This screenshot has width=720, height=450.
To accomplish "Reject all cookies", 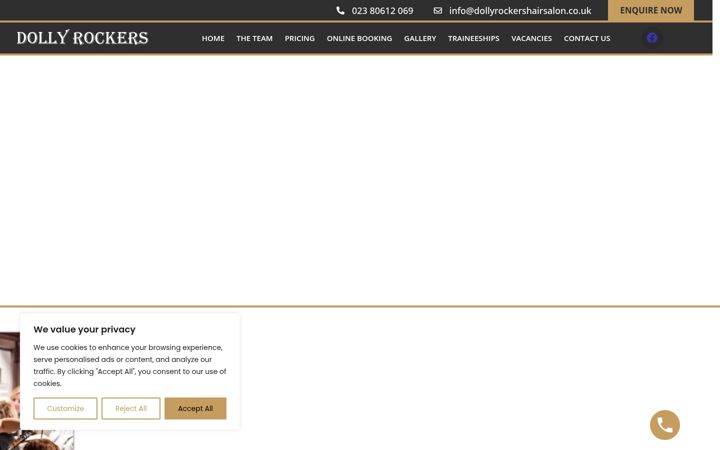I will pyautogui.click(x=131, y=408).
